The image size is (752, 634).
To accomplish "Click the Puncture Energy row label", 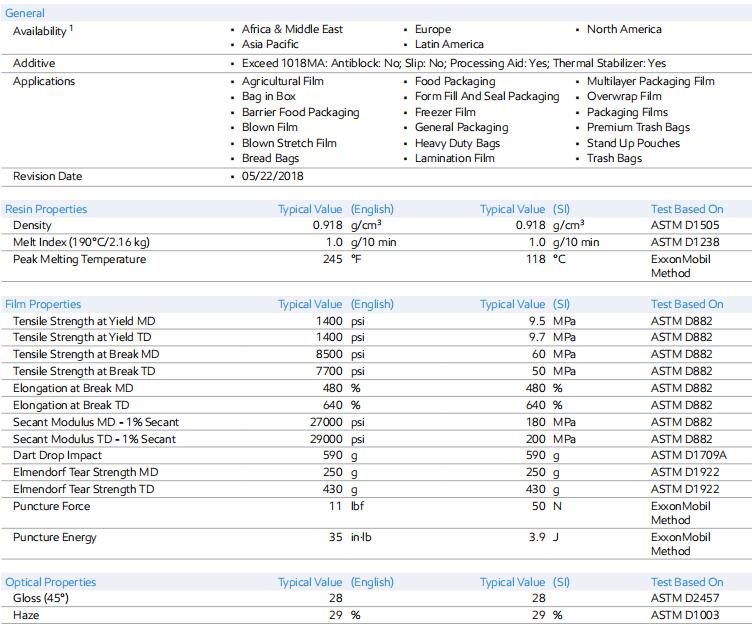I will tap(55, 538).
